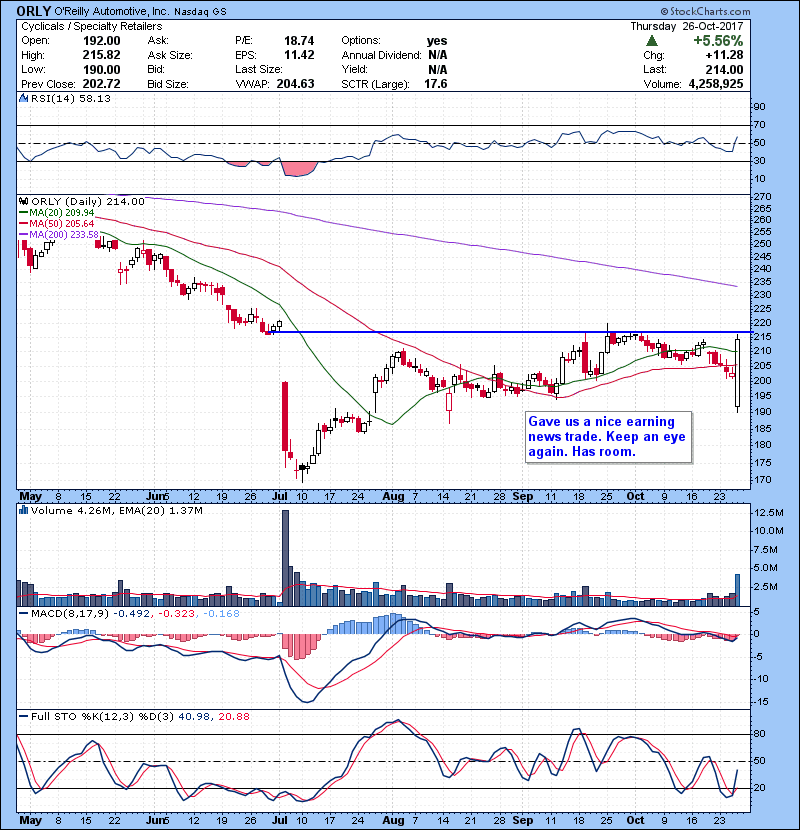Click the Last price value 214.00
The width and height of the screenshot is (800, 830).
click(724, 69)
